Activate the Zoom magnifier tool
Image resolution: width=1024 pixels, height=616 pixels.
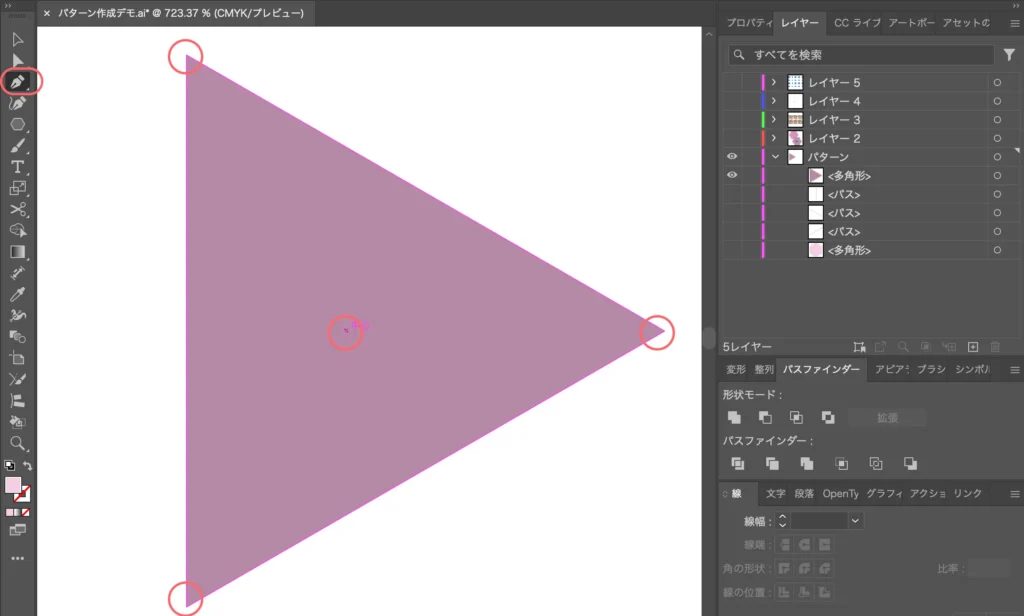[17, 443]
